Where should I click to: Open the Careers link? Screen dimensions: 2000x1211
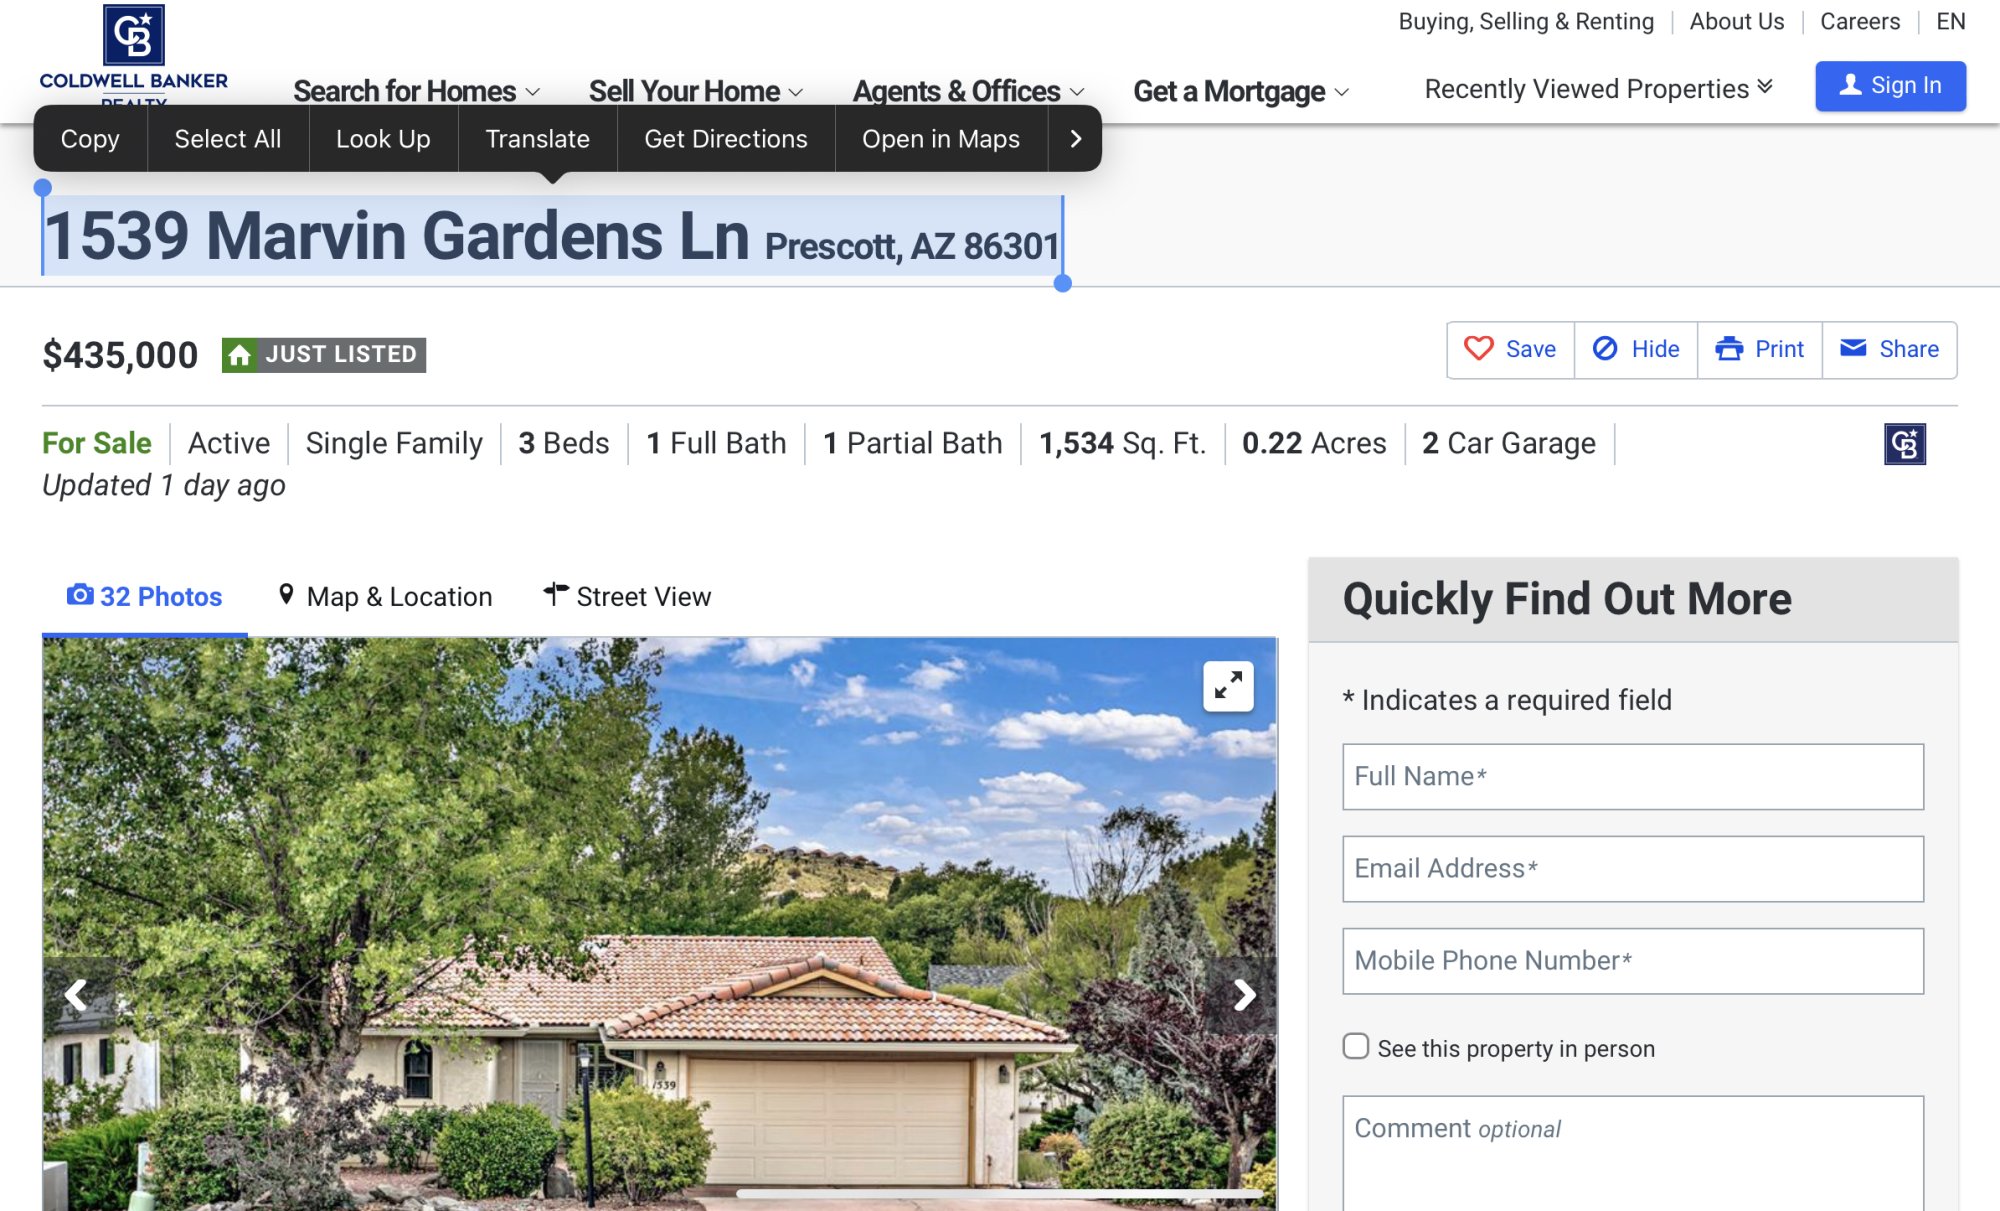coord(1860,21)
